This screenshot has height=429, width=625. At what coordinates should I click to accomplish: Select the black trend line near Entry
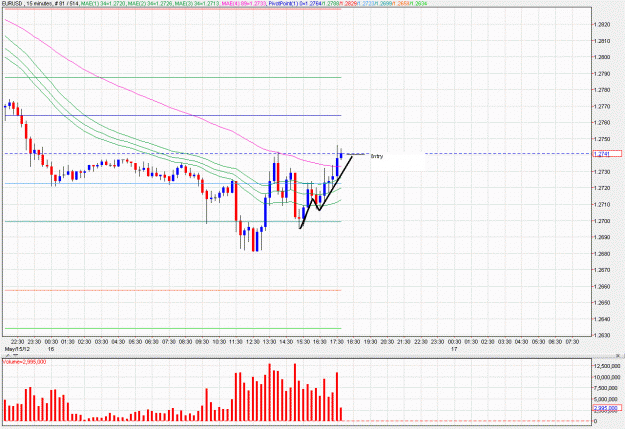(336, 183)
